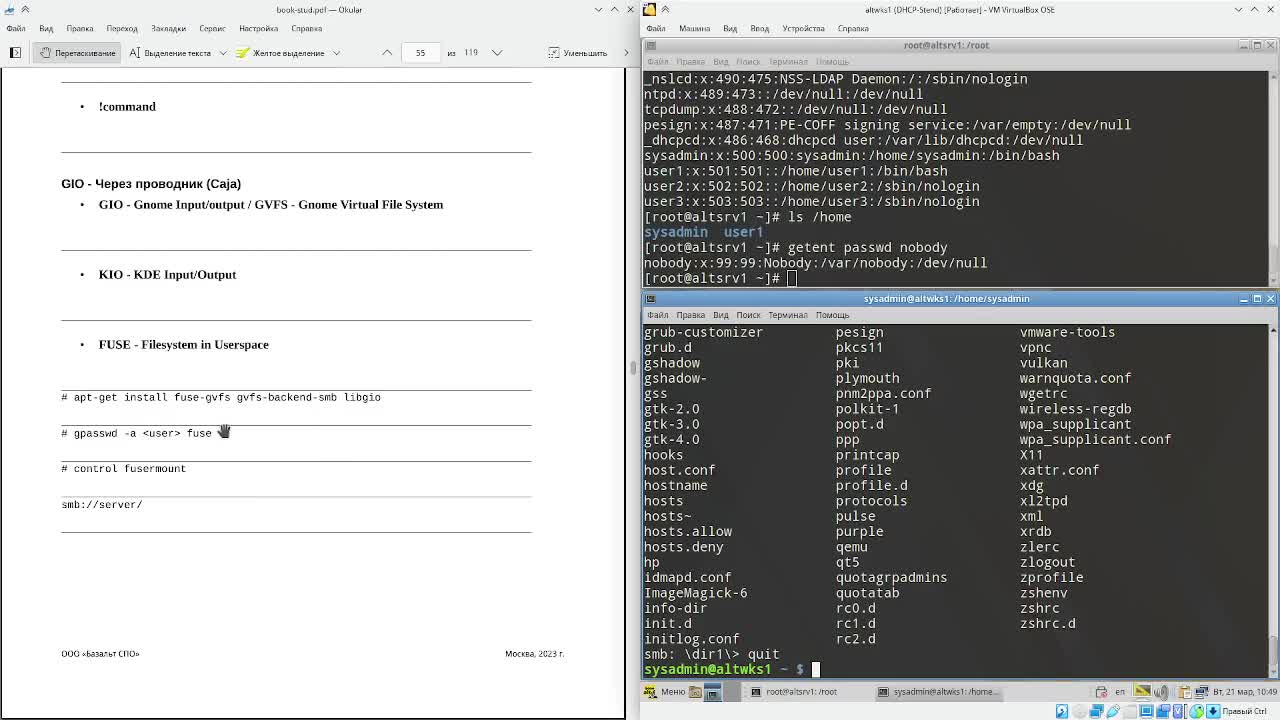Click 'smb://server/' text in the PDF

(x=102, y=504)
